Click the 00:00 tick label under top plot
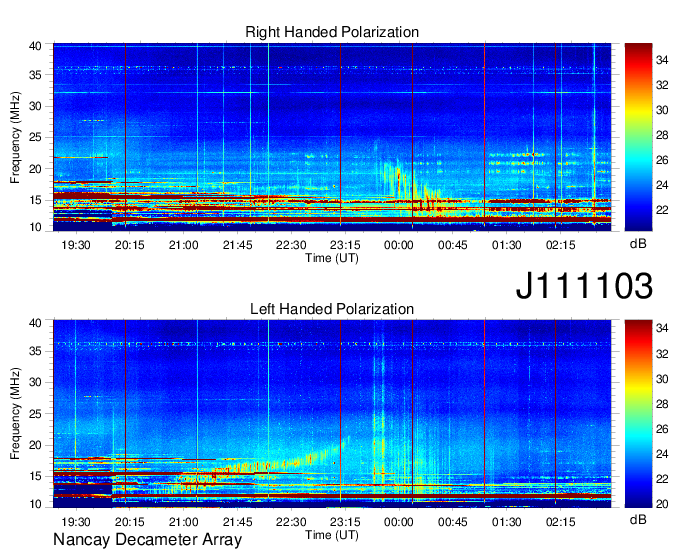 tap(399, 245)
